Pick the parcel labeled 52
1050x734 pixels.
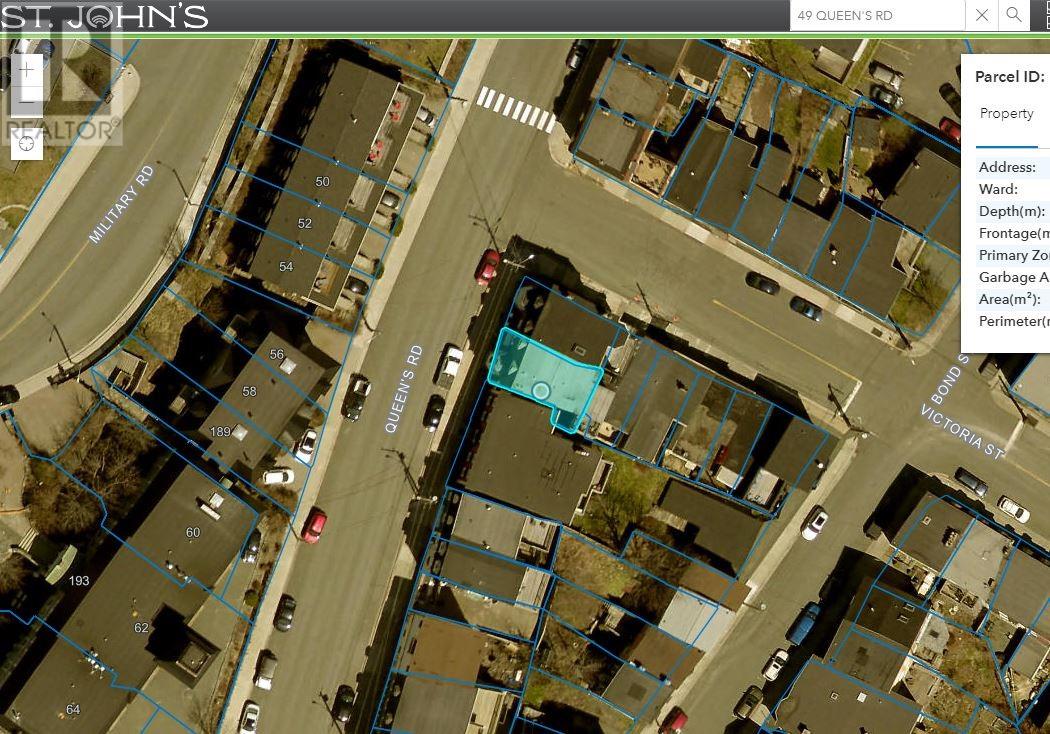point(305,224)
